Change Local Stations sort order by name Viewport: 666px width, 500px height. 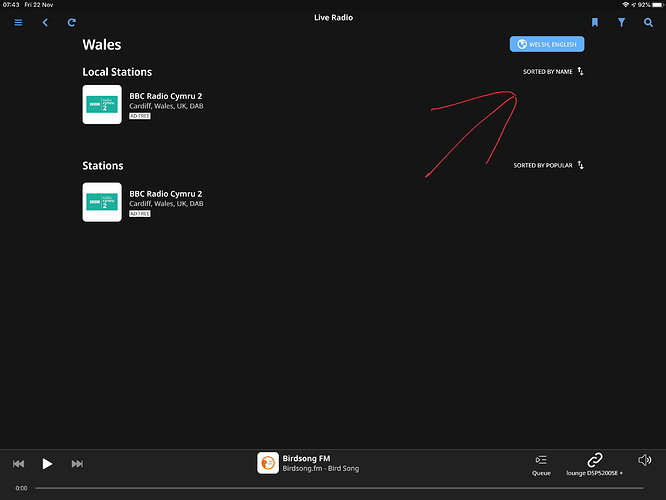coord(553,71)
